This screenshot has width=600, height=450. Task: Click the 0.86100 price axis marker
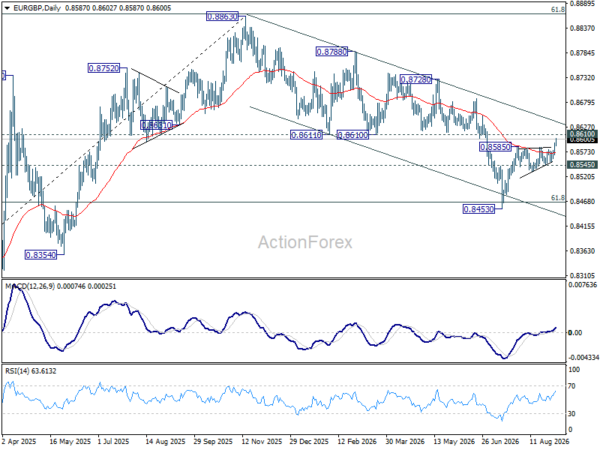tap(582, 134)
